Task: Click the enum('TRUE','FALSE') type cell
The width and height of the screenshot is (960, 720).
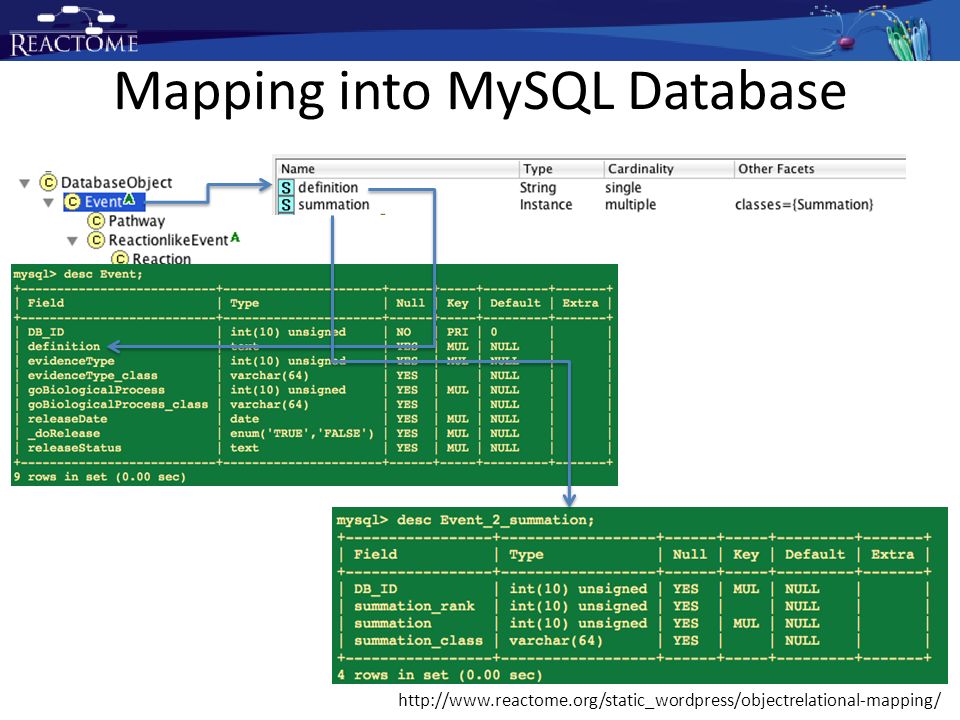Action: 301,433
